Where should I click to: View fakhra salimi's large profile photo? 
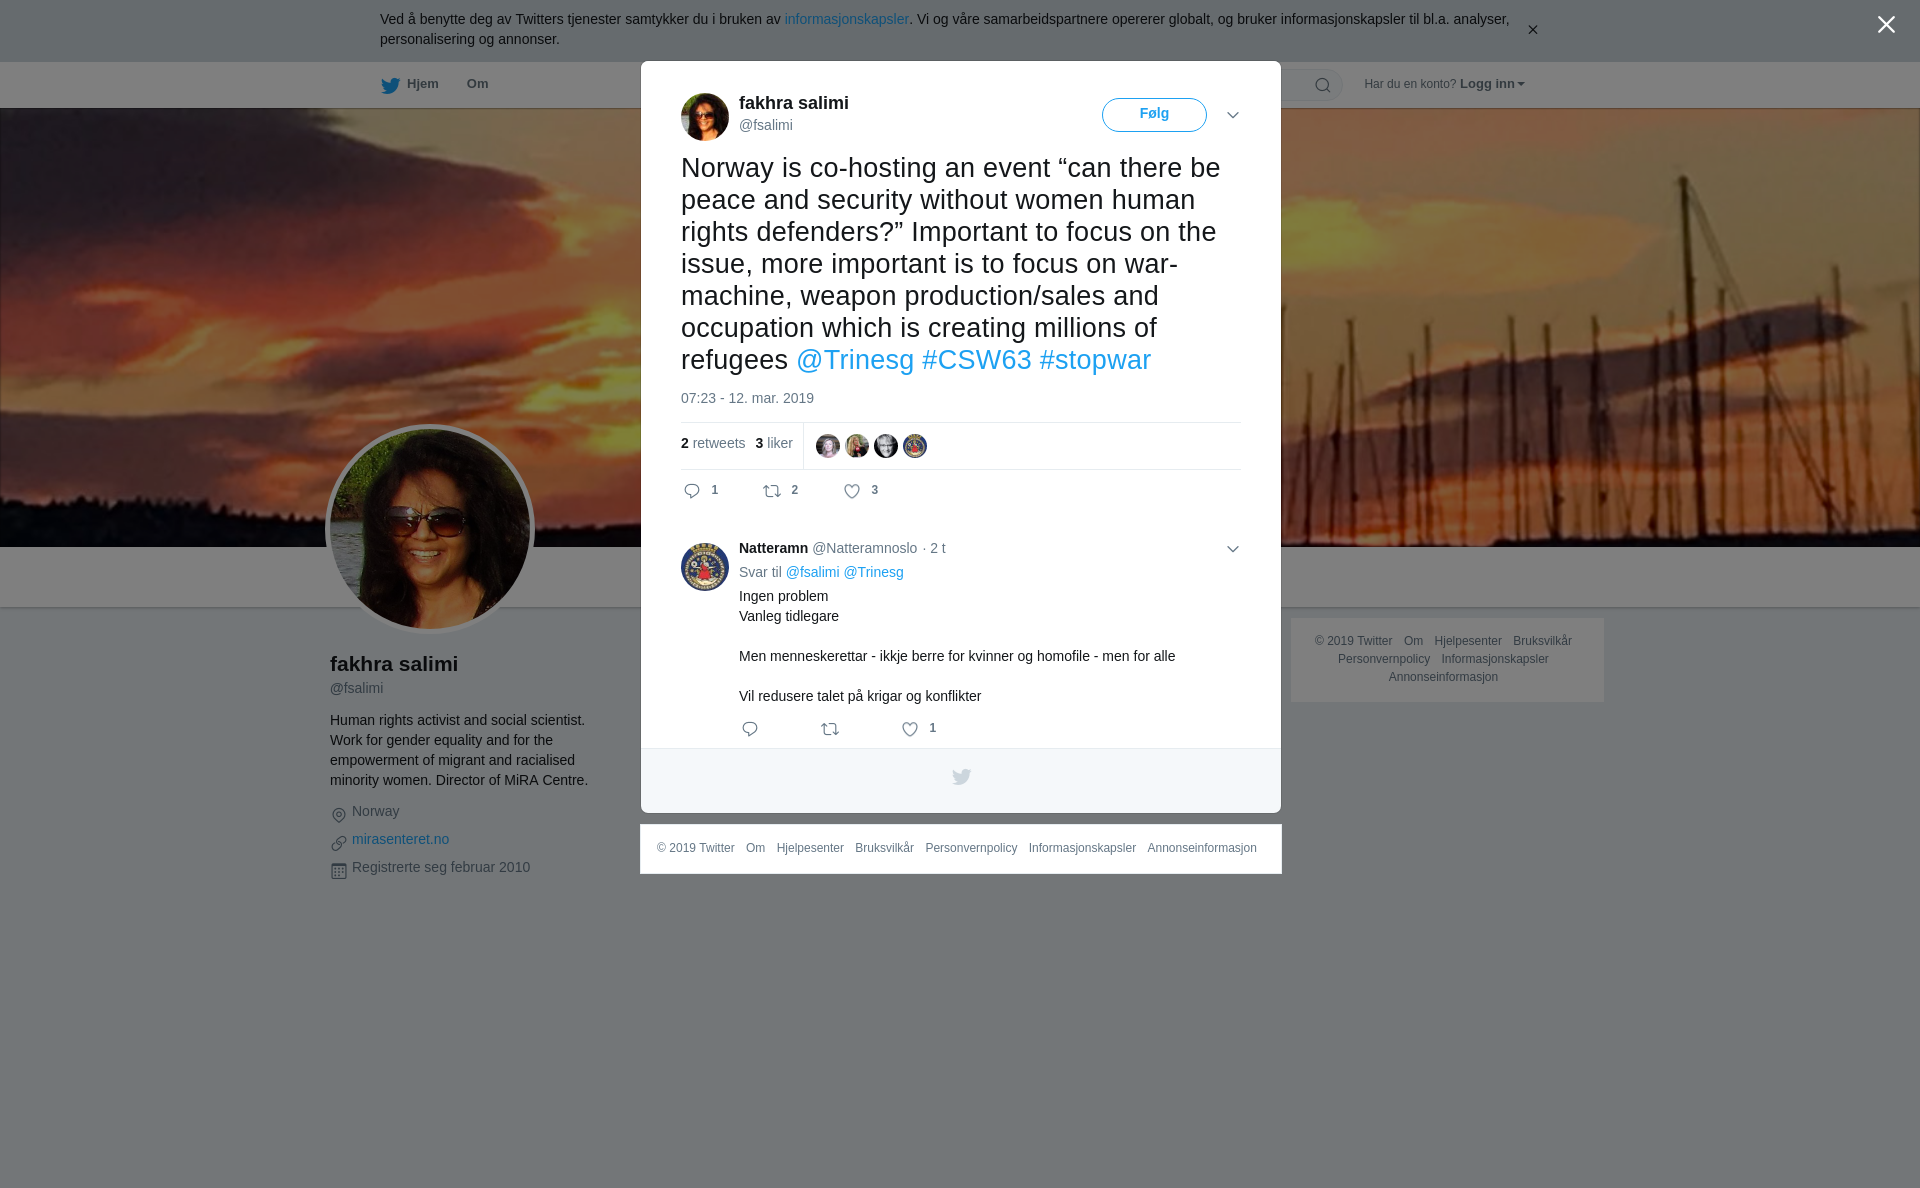click(430, 529)
